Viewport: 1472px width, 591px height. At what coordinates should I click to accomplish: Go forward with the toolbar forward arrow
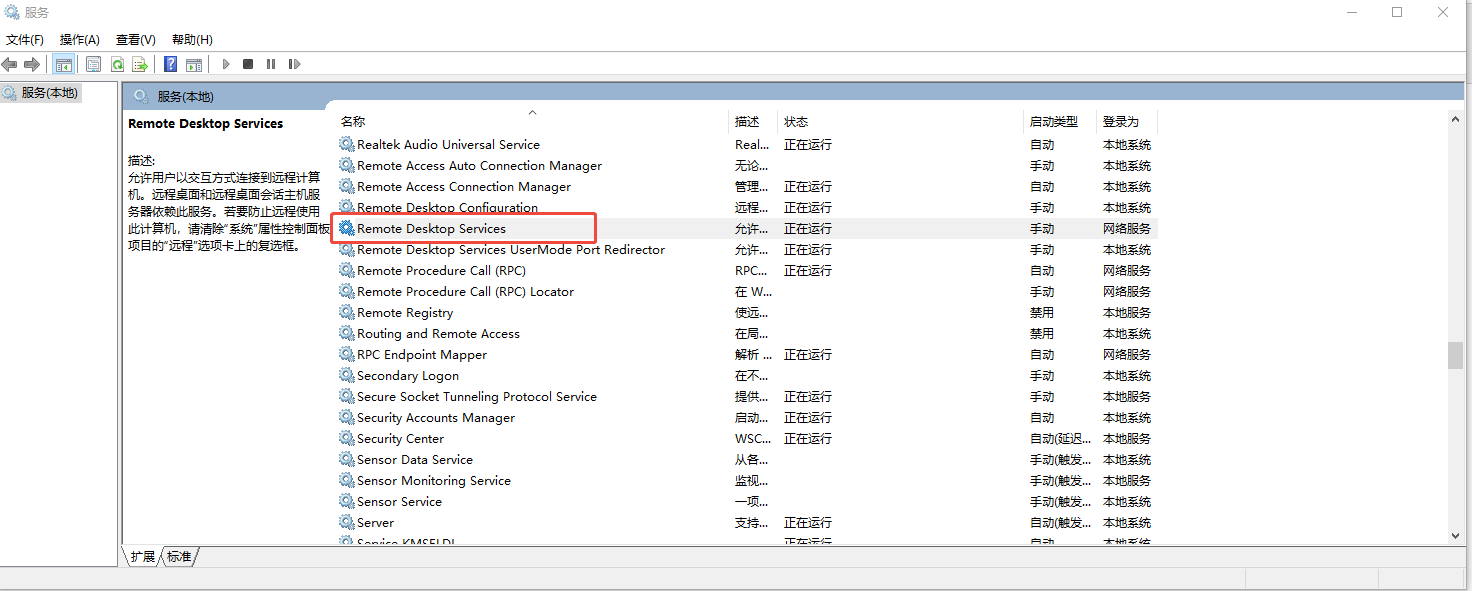pos(32,64)
